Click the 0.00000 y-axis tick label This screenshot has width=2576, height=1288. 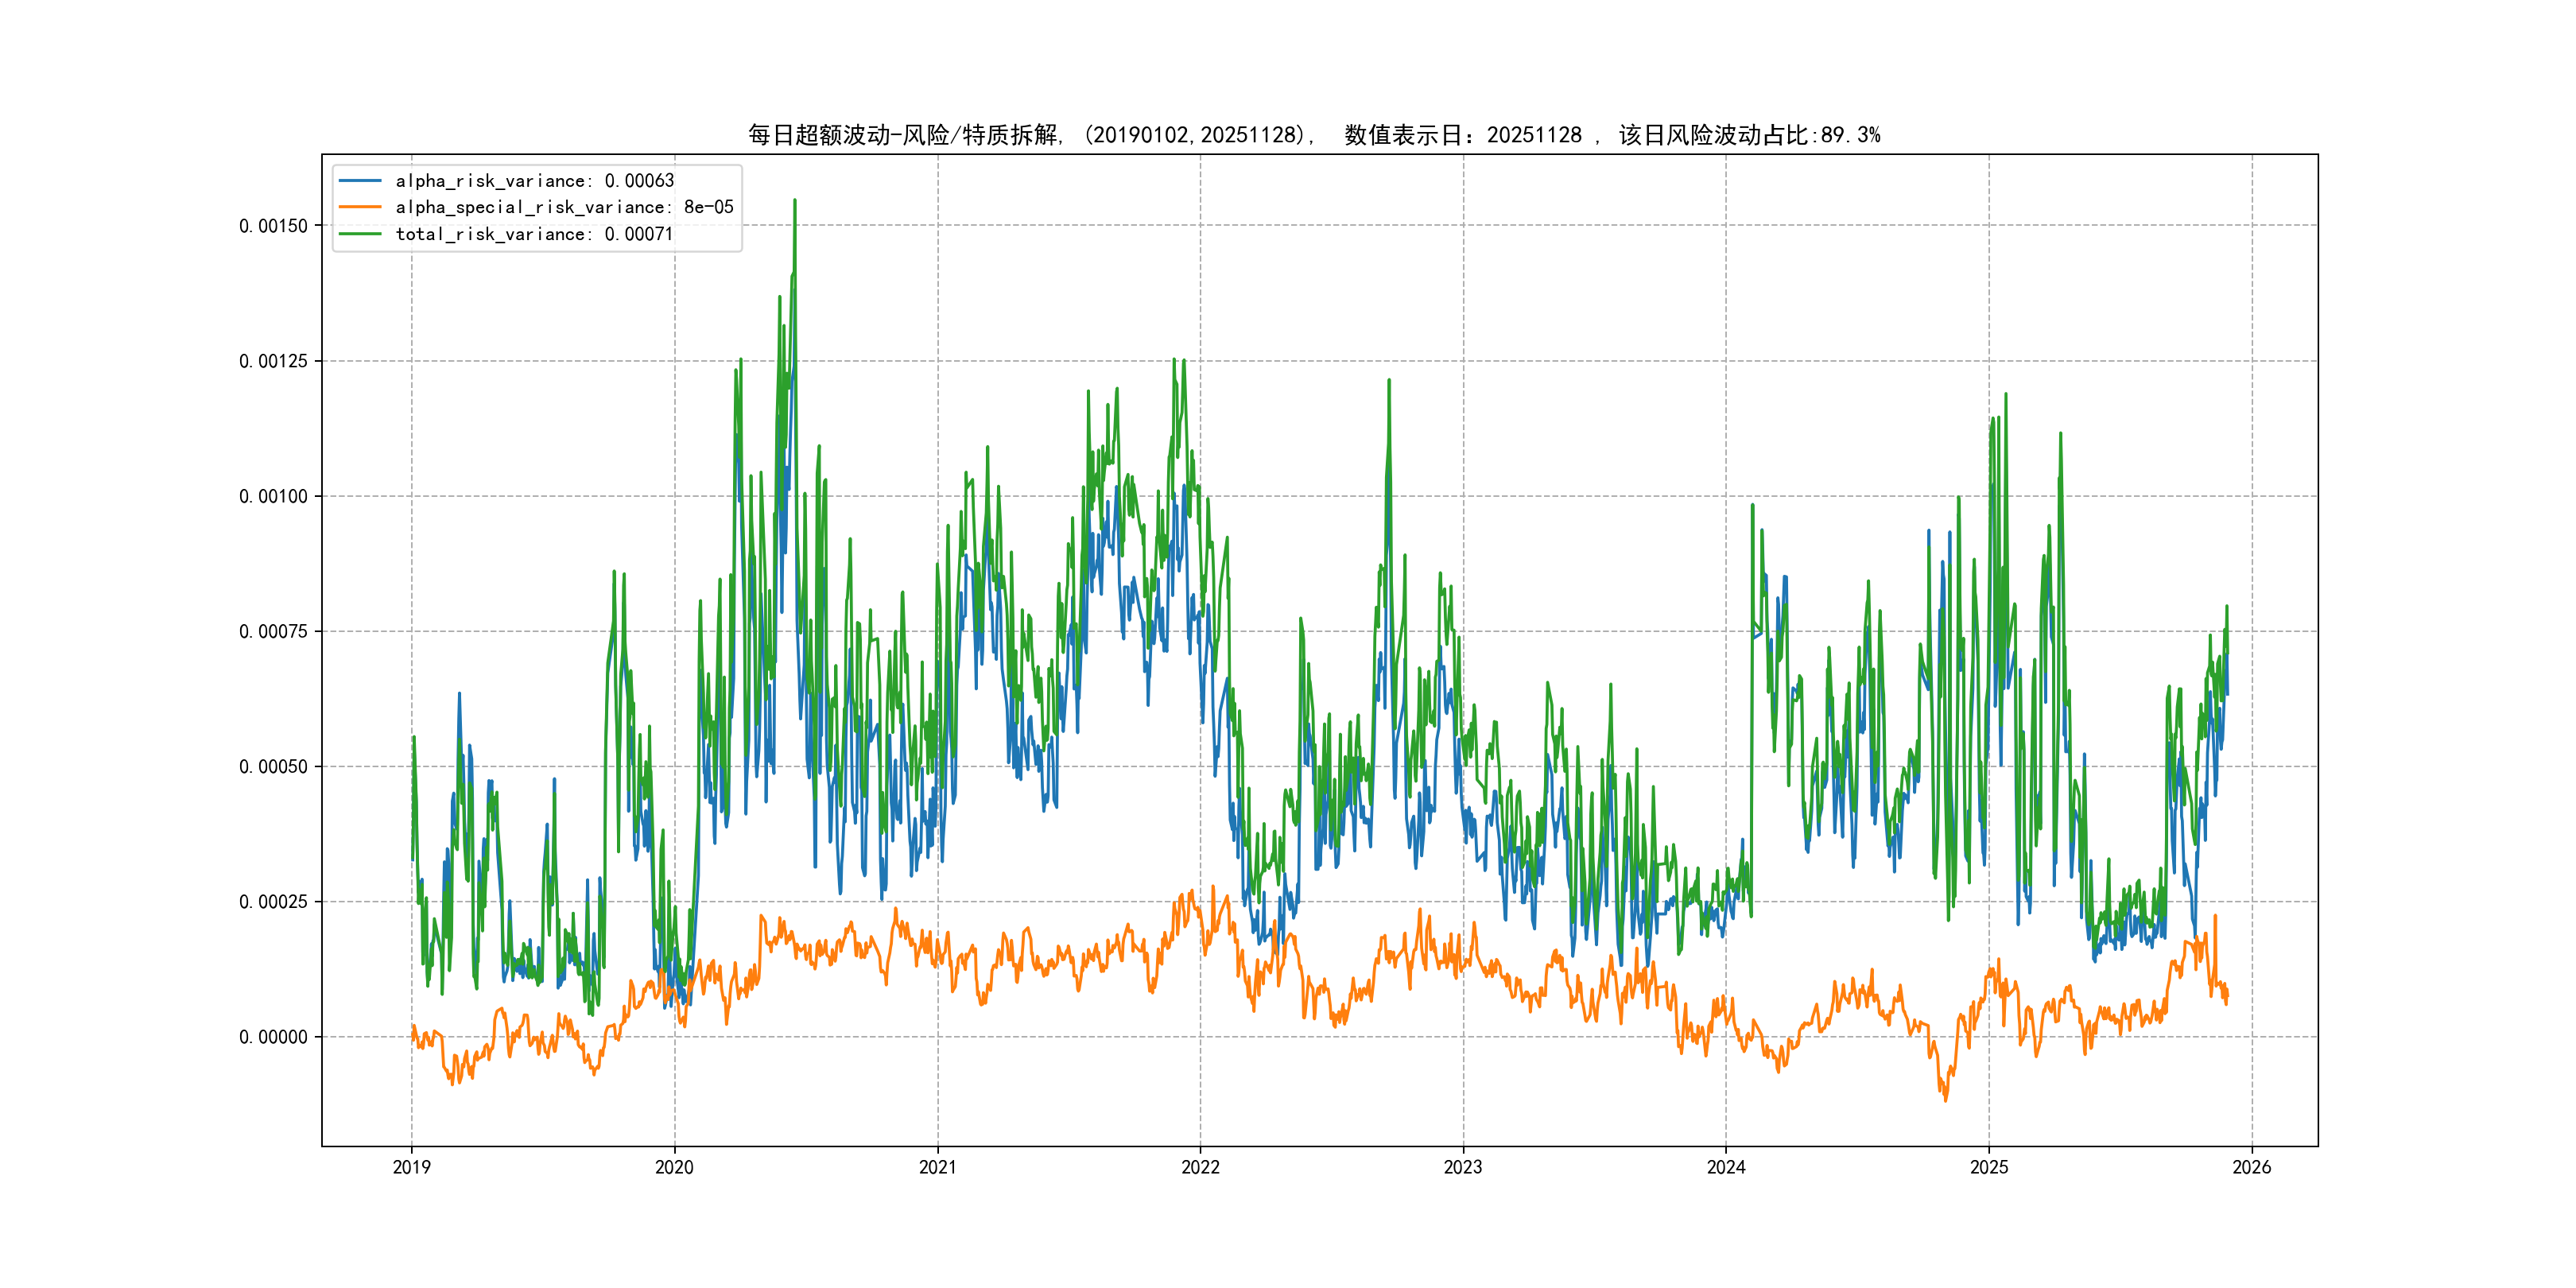[x=273, y=1037]
